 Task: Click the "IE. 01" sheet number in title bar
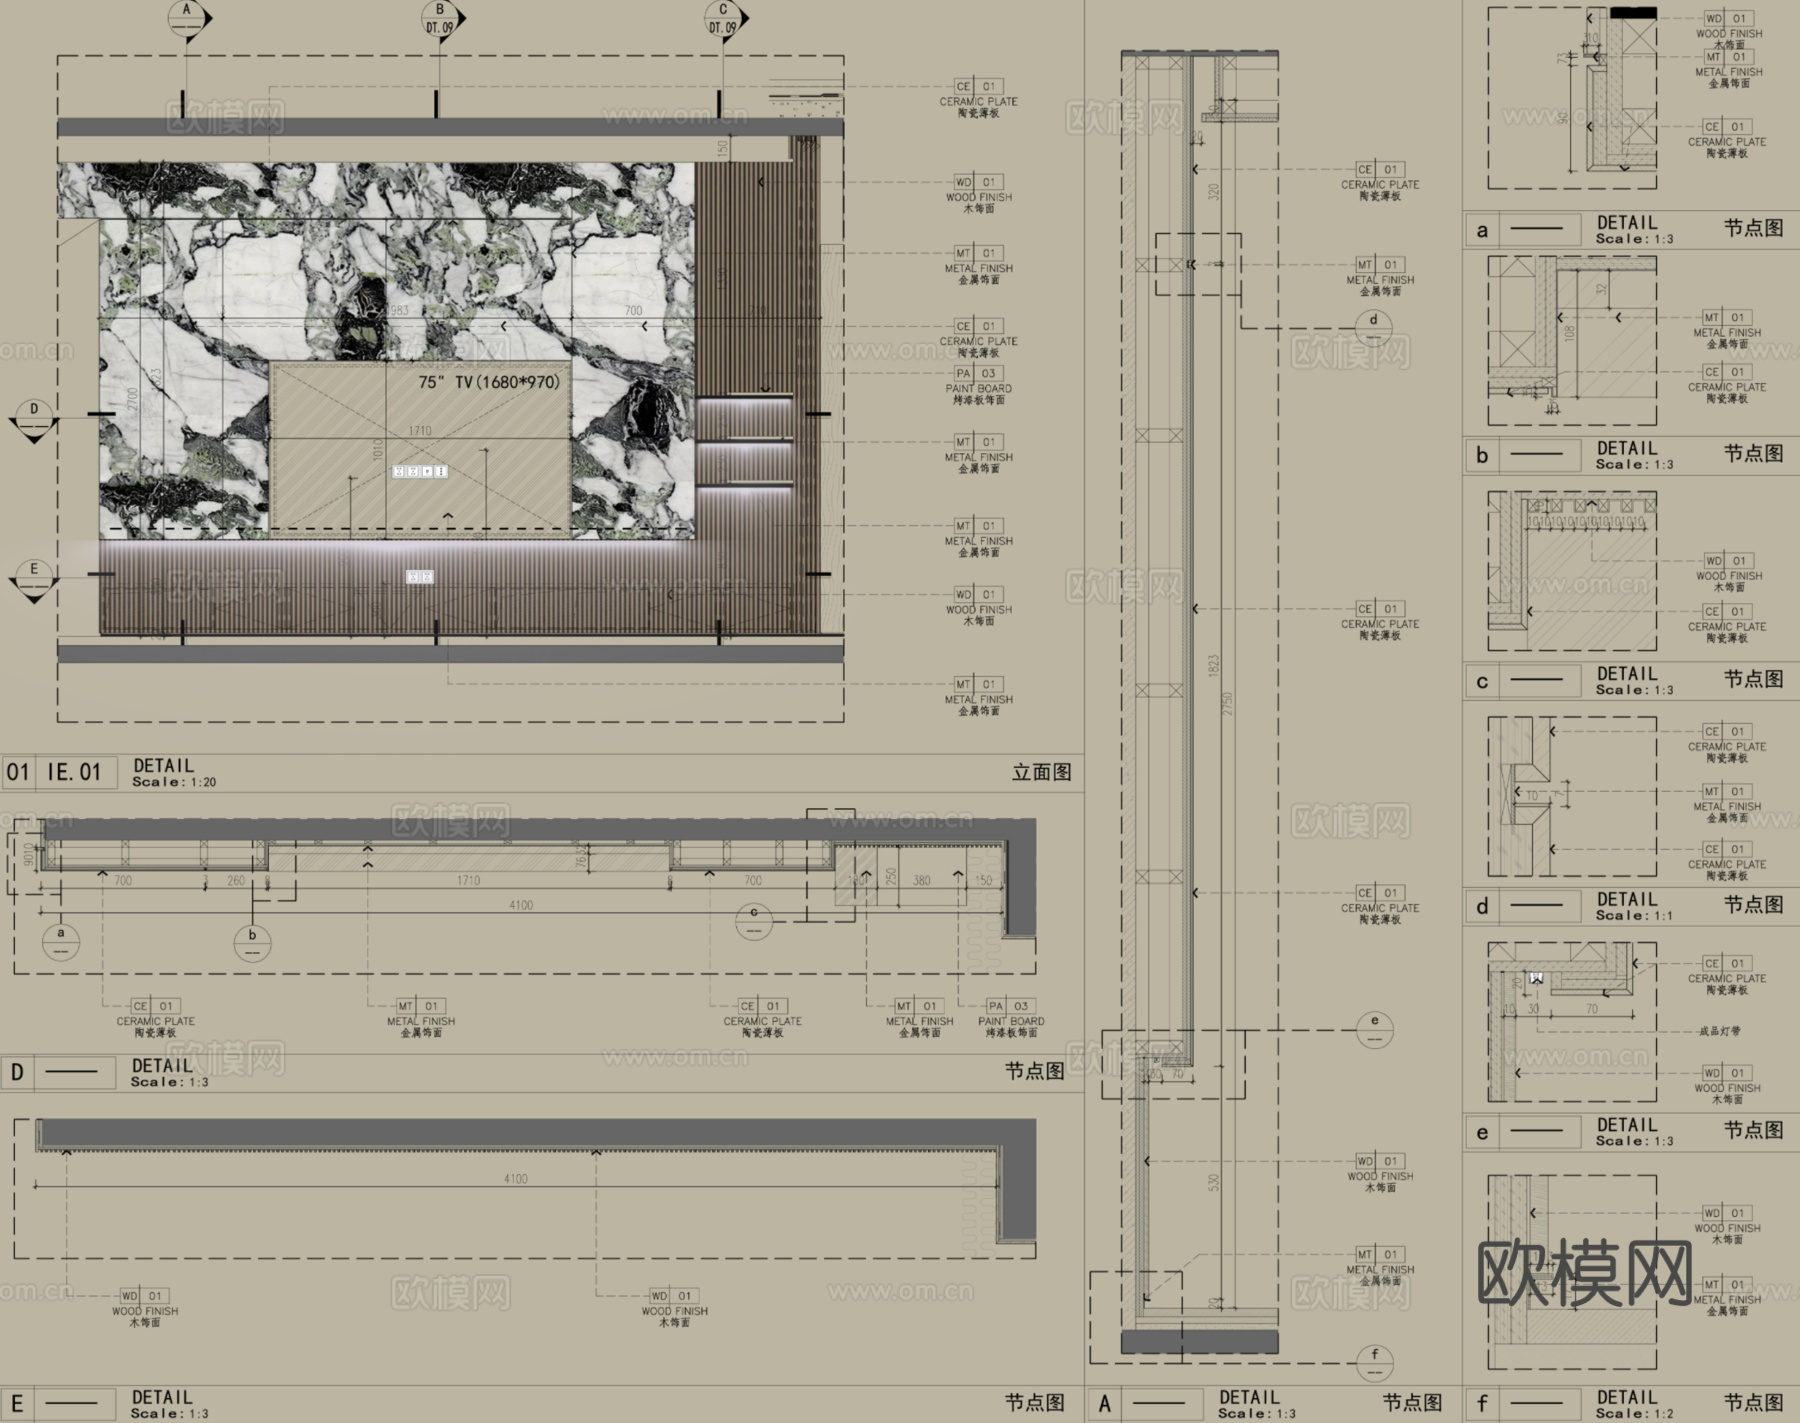click(x=74, y=772)
